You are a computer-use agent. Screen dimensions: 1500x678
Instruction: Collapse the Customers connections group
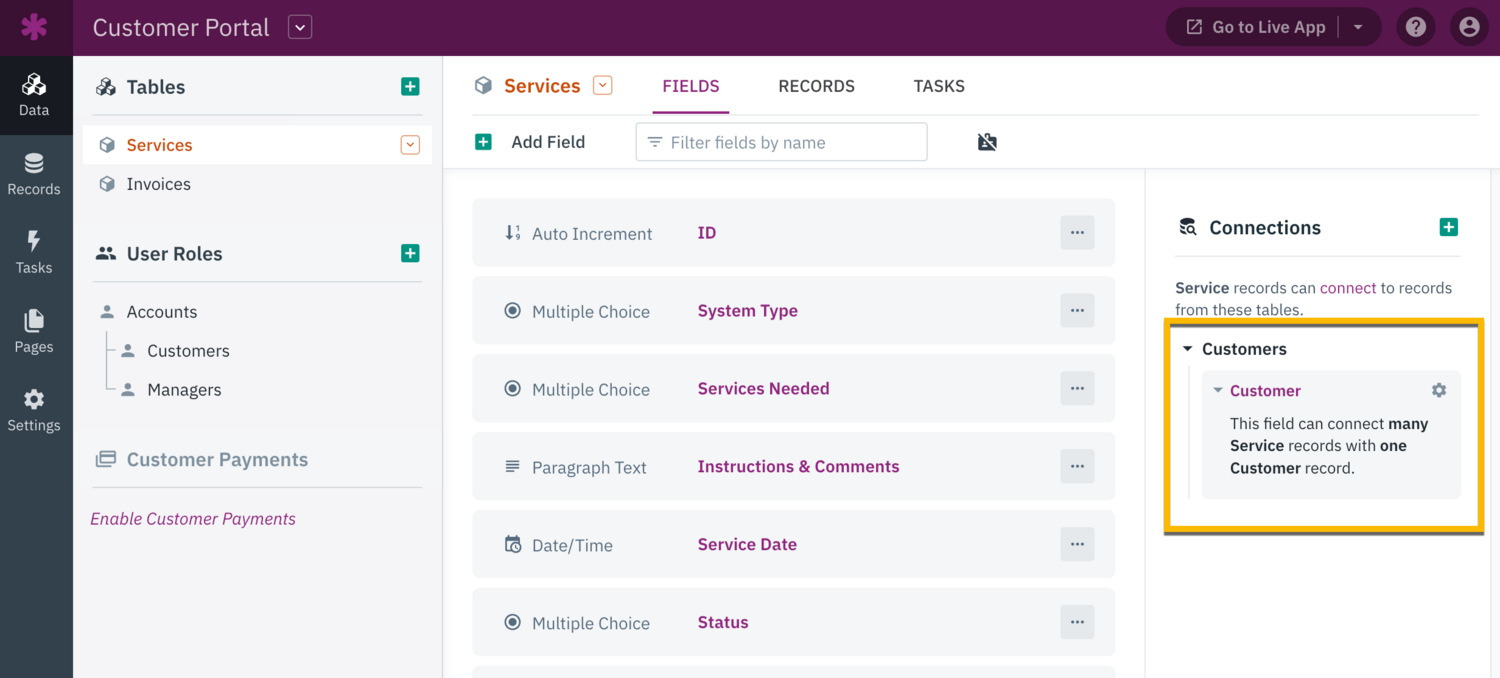pos(1188,349)
